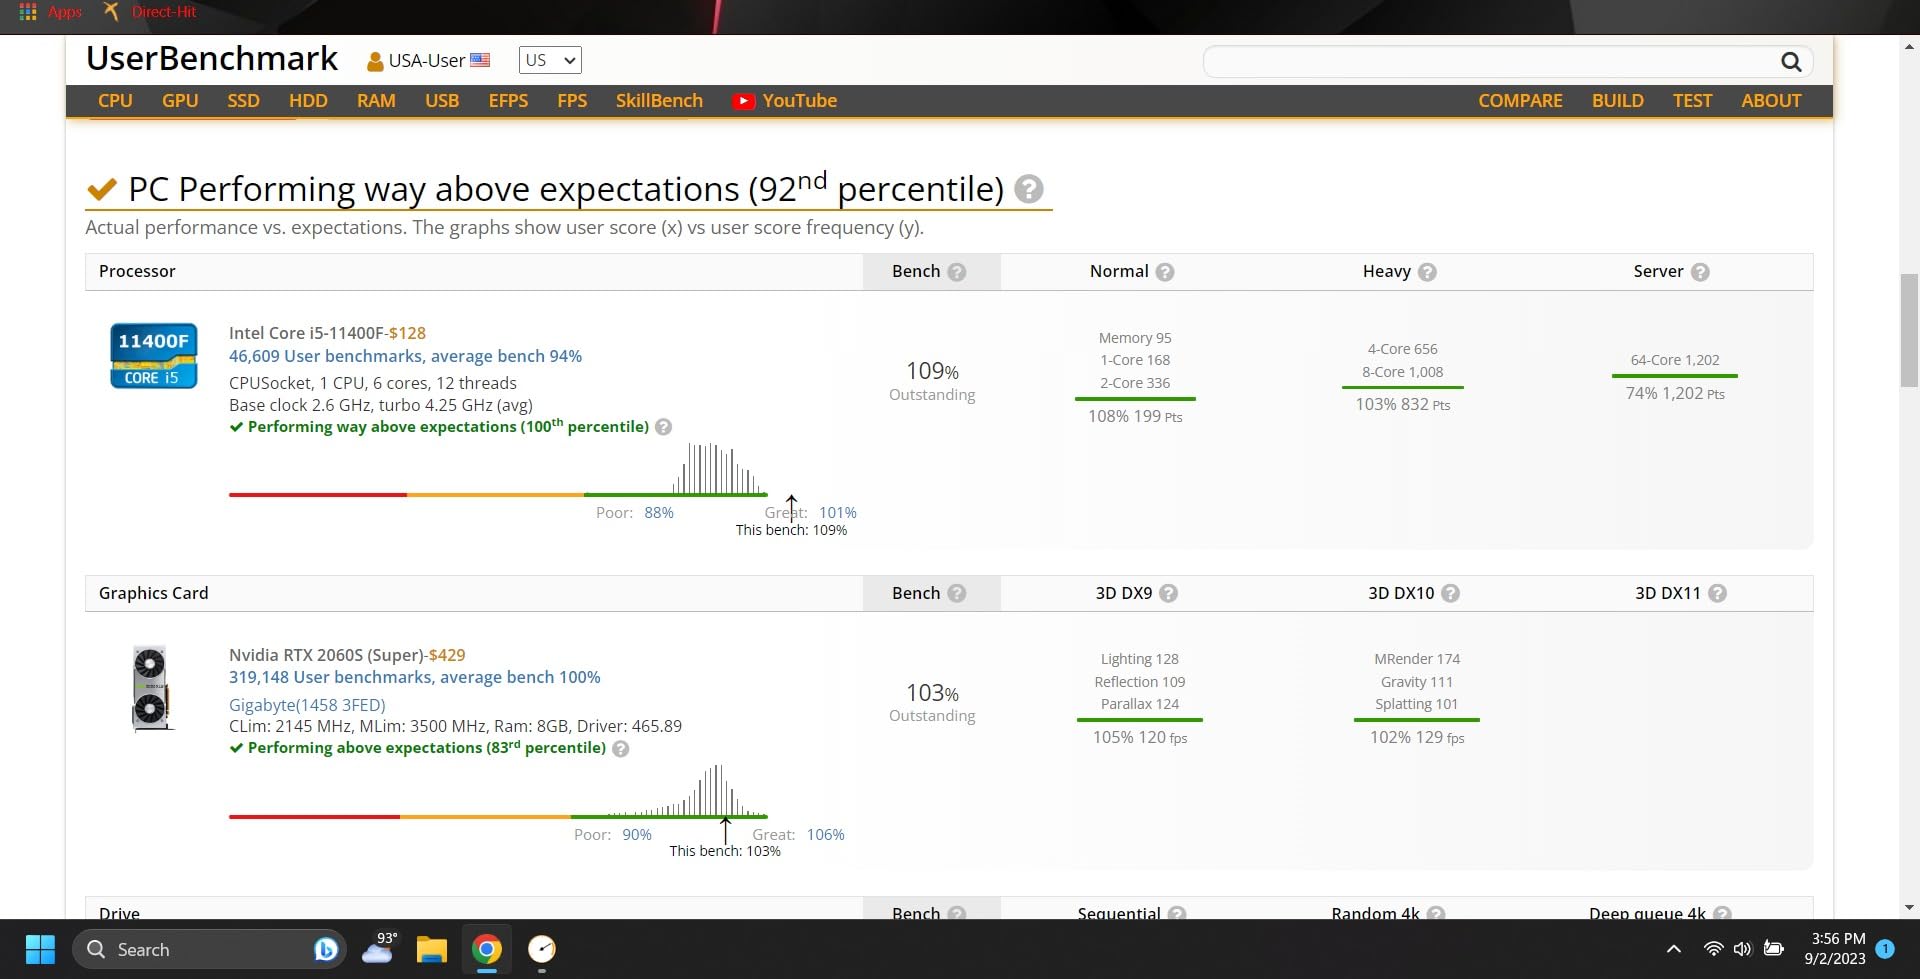Image resolution: width=1920 pixels, height=979 pixels.
Task: Click help icon next to 3D DX10
Action: (x=1450, y=593)
